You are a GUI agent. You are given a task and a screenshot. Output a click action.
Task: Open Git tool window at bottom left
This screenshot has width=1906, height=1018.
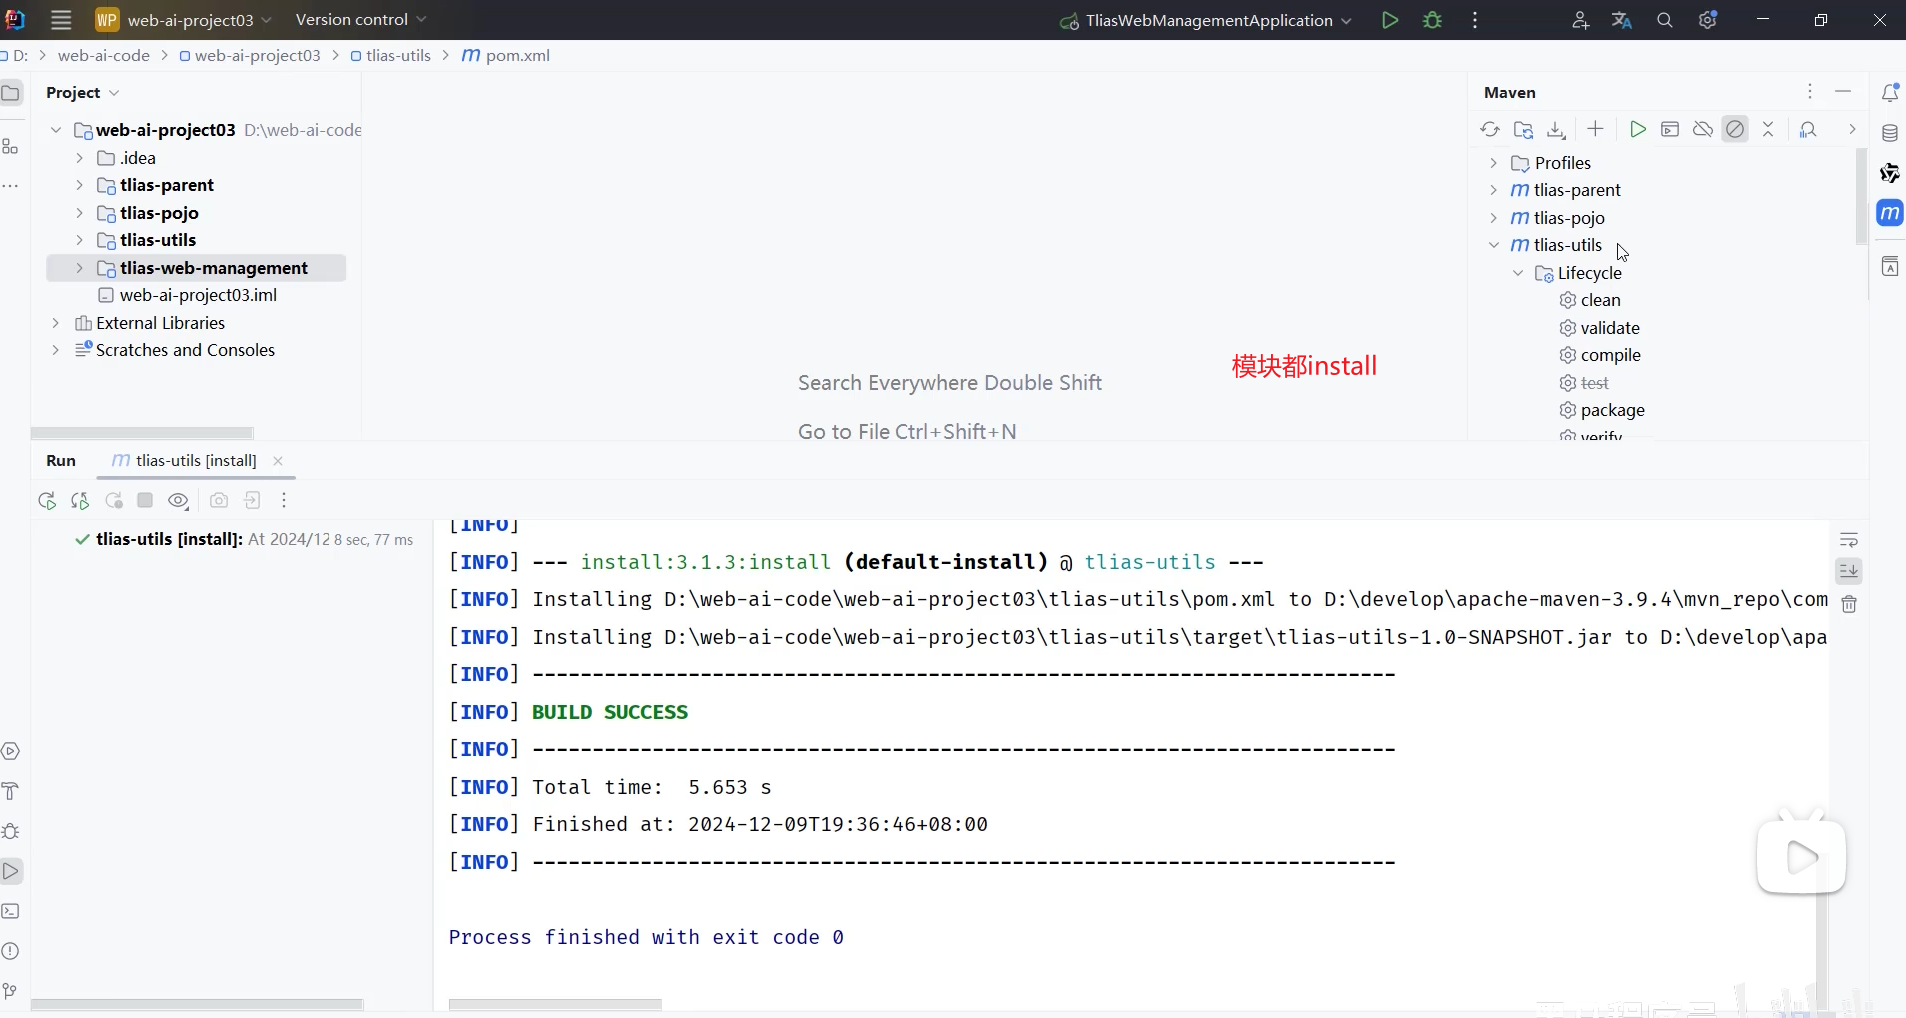(x=10, y=991)
